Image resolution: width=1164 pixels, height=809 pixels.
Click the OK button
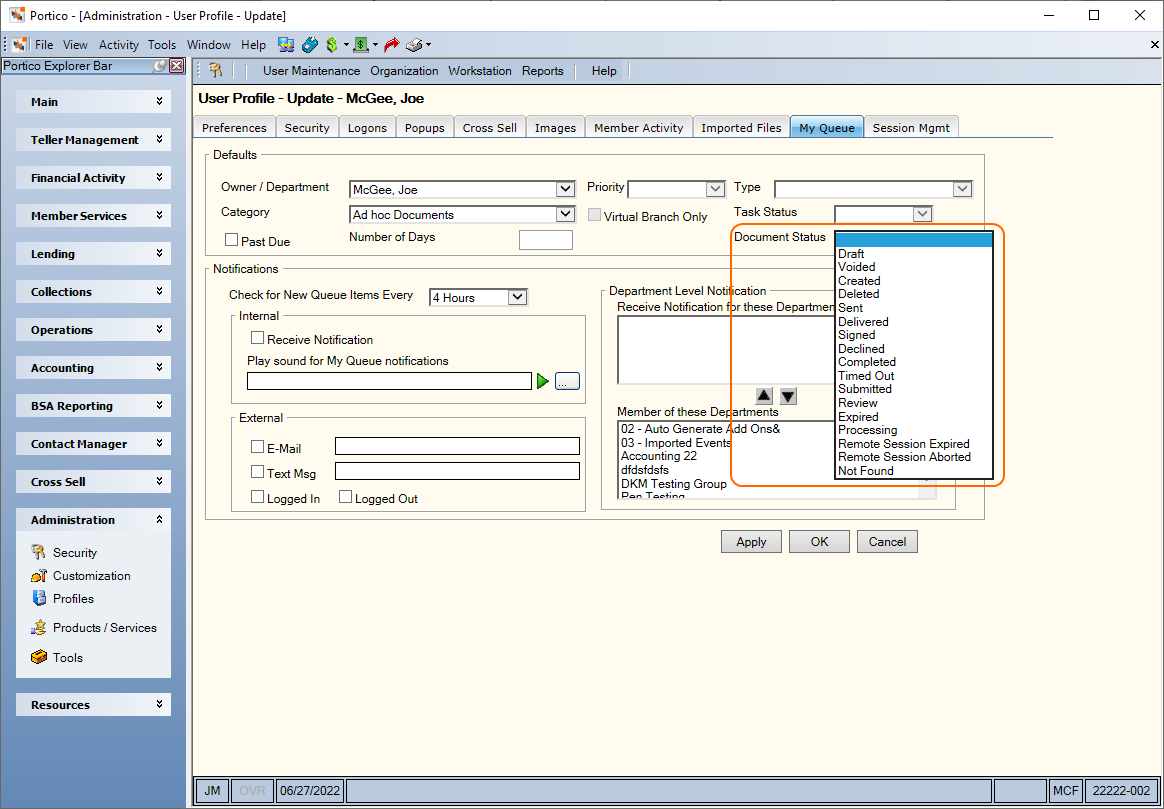click(x=820, y=542)
